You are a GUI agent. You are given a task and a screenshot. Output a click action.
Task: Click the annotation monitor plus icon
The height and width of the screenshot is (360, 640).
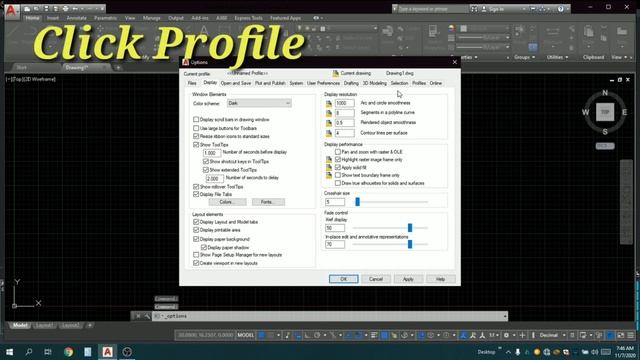pos(522,335)
